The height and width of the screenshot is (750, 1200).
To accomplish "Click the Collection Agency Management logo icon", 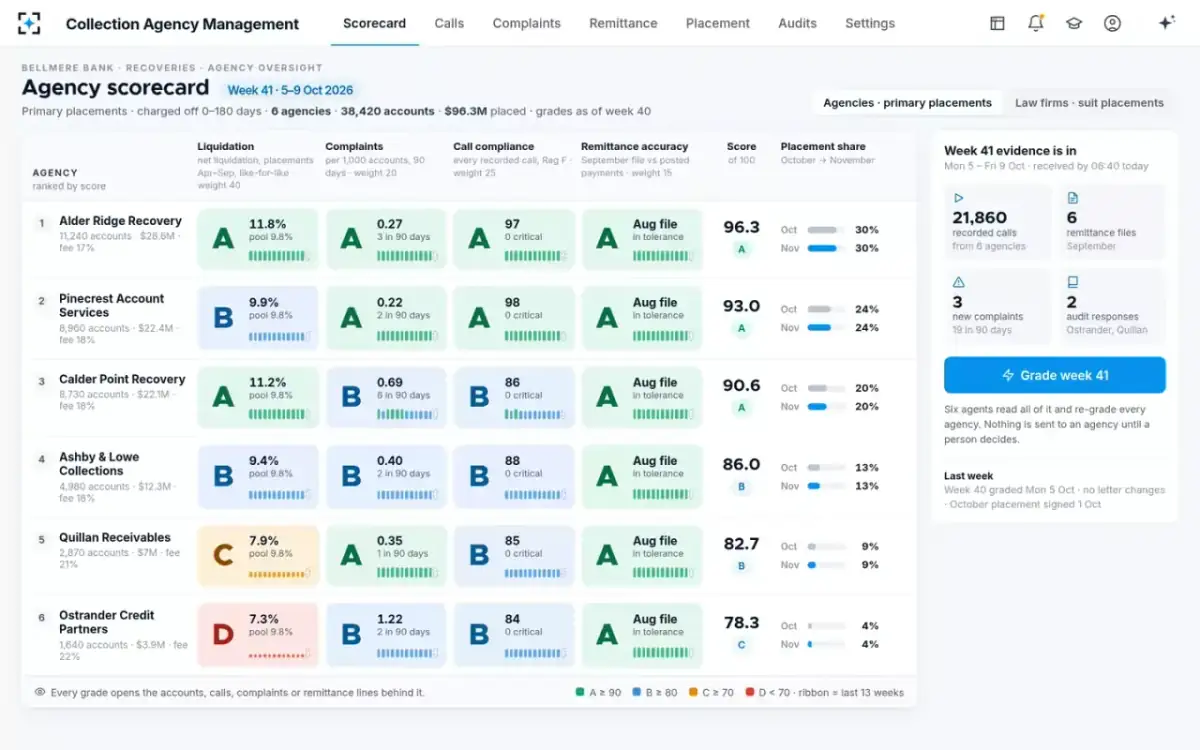I will point(30,23).
